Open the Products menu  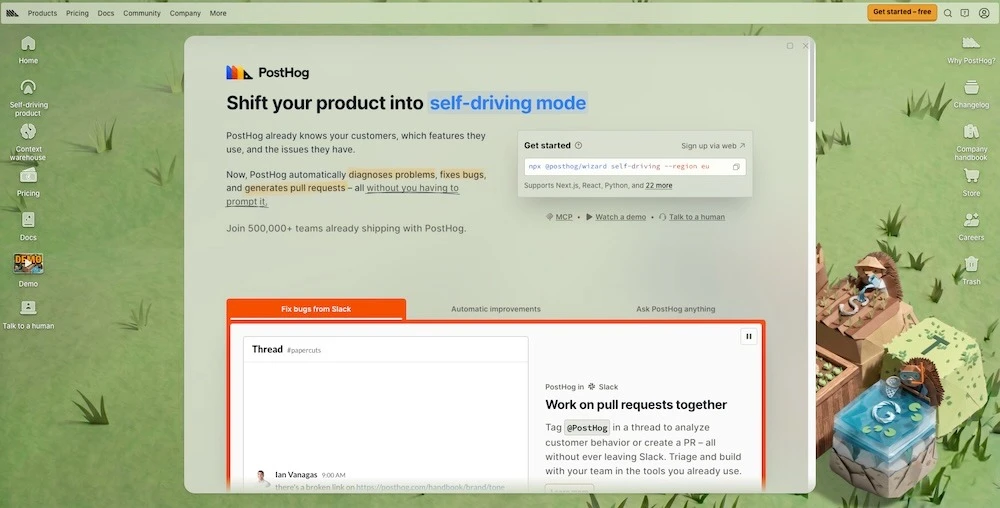pyautogui.click(x=42, y=13)
